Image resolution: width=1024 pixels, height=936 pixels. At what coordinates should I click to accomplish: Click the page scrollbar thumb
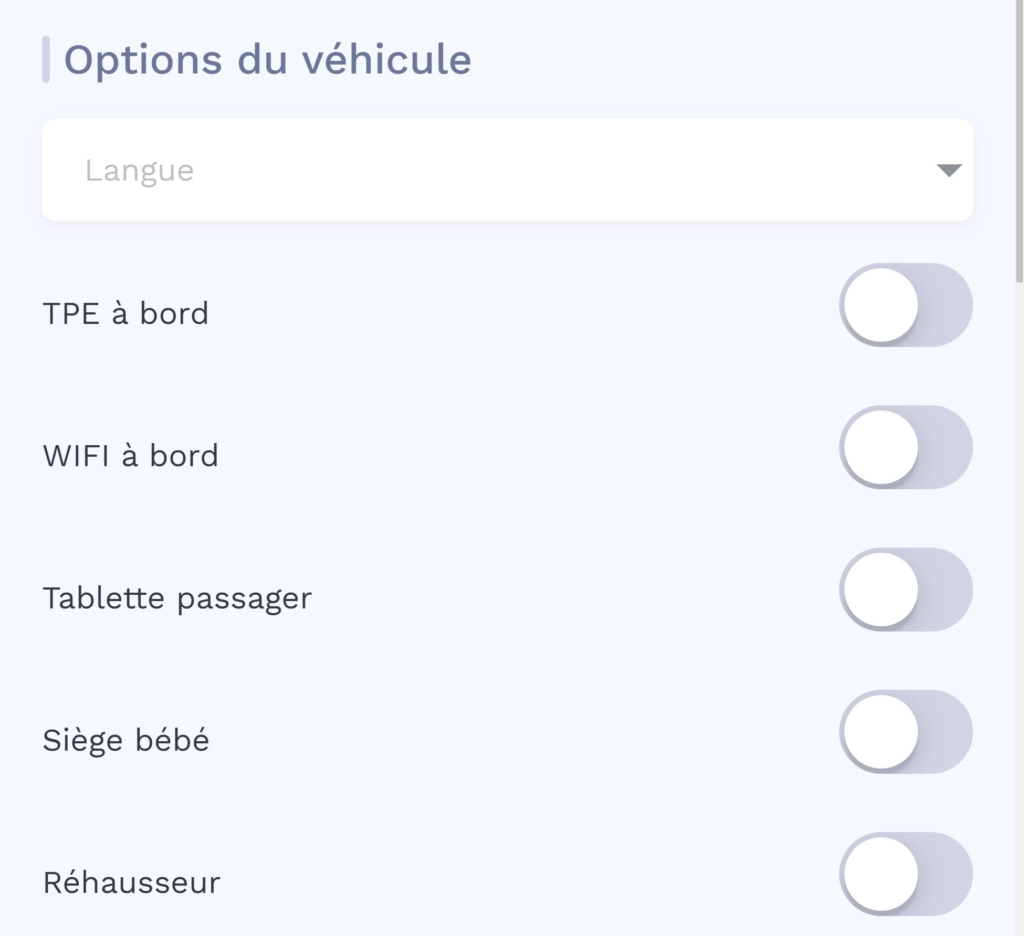[1019, 140]
